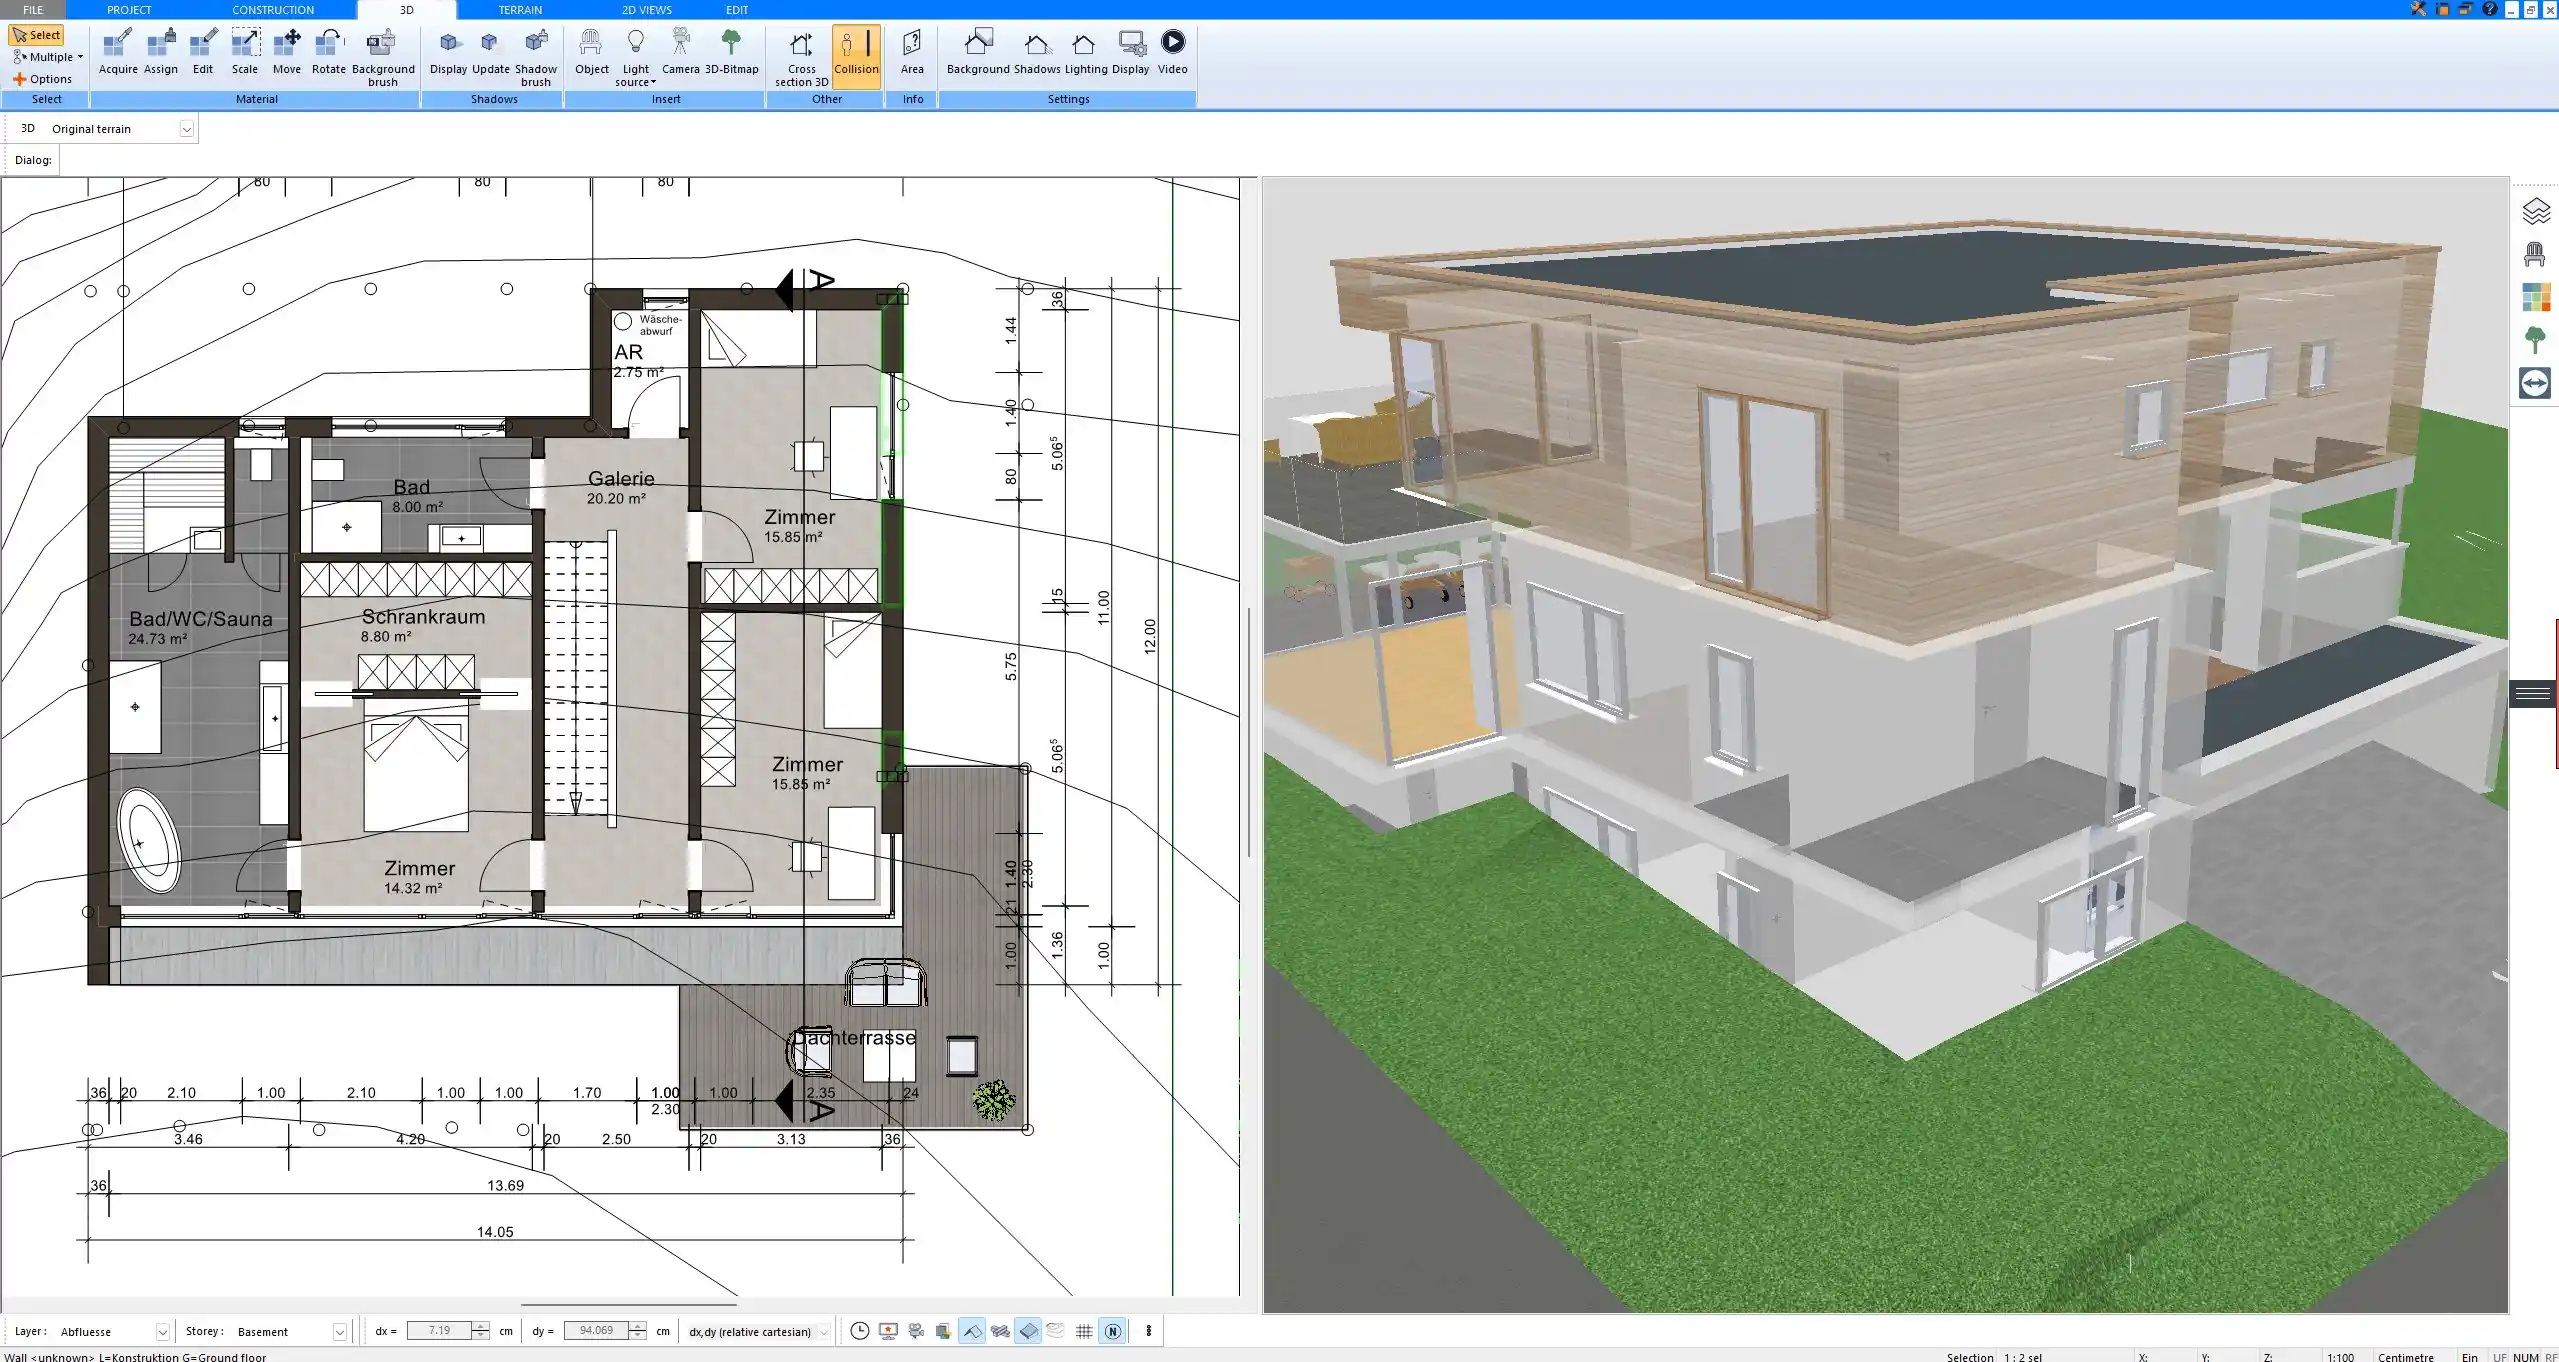Play the Video settings button
Screen dimensions: 2559x1362
click(1172, 51)
